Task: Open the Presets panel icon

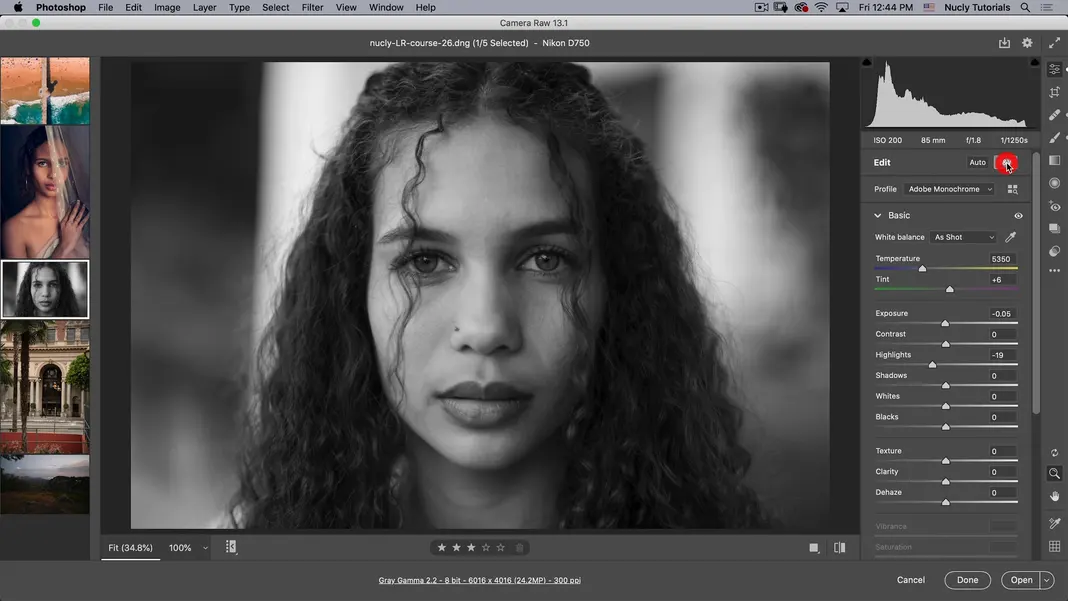Action: point(1054,251)
